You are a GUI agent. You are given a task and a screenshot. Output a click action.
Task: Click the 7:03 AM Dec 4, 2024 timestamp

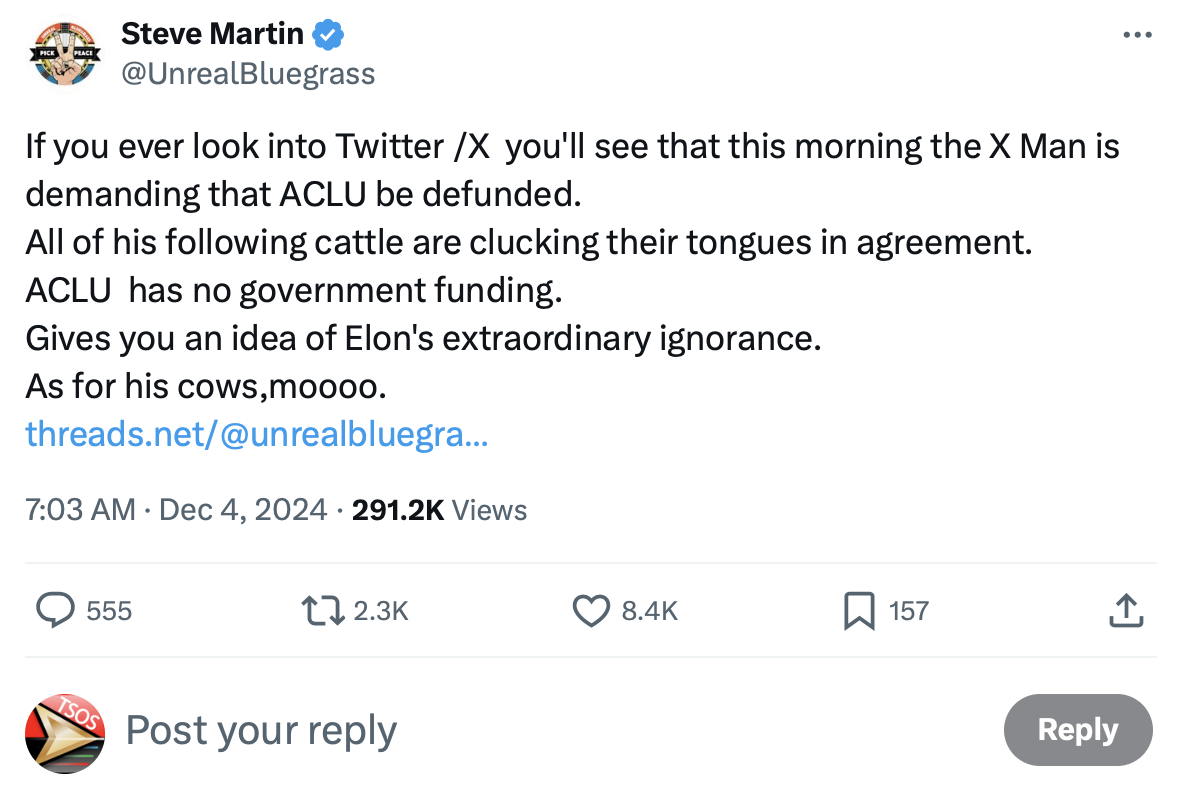(176, 510)
